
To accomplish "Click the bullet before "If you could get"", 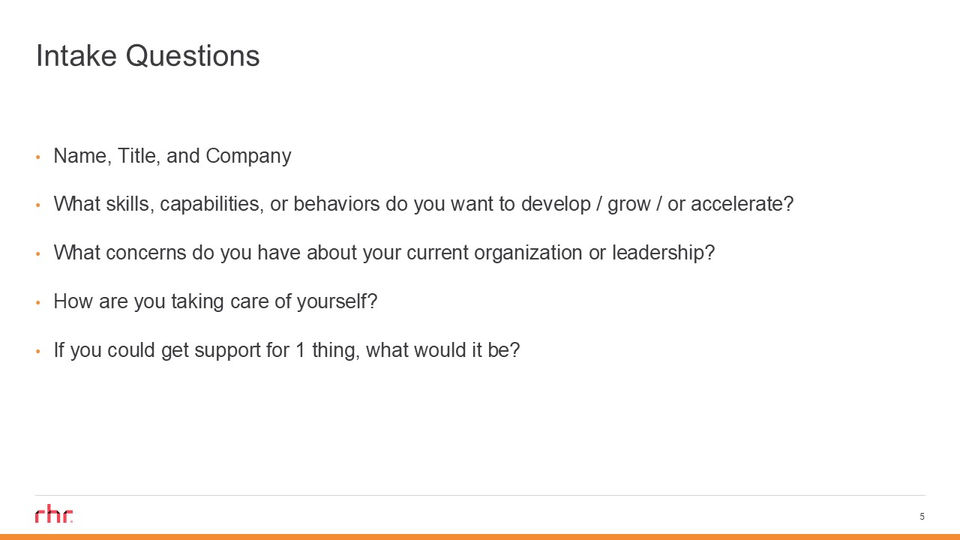I will coord(38,352).
